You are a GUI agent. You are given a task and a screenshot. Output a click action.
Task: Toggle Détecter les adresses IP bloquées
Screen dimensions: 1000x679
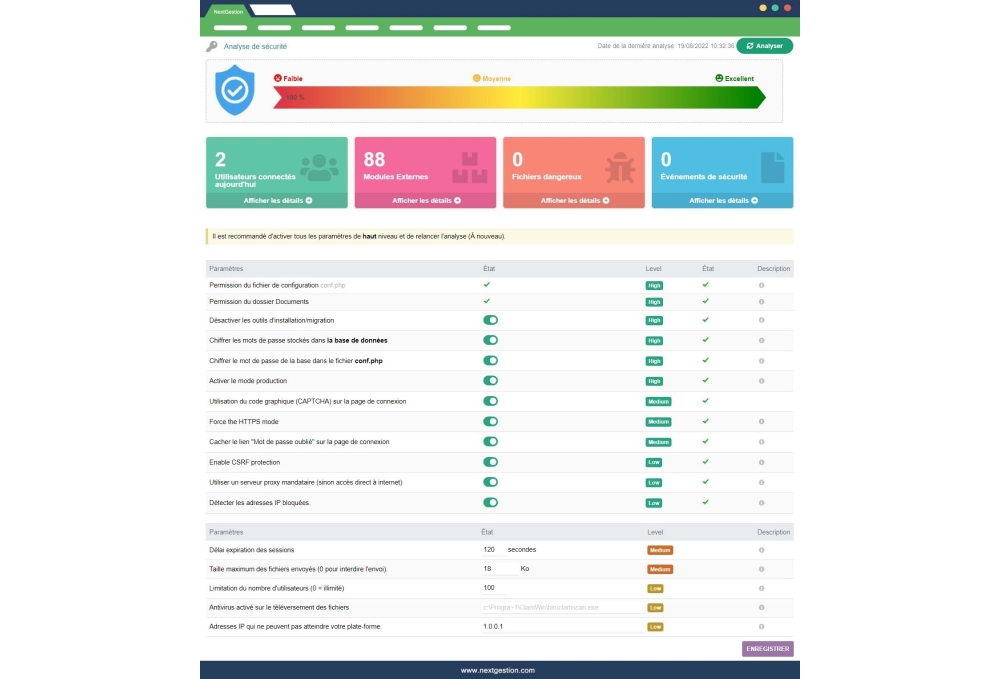[x=490, y=502]
